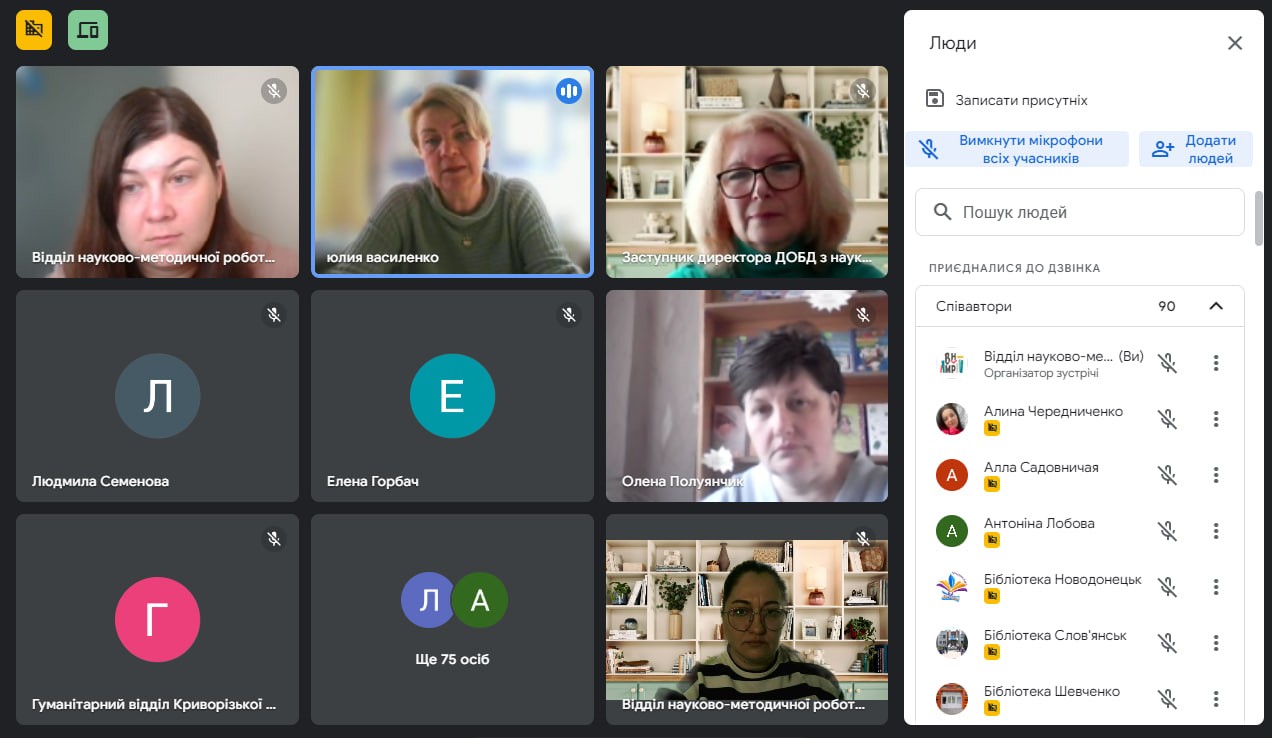
Task: Click Бібліотека Слов'янськ's avatar
Action: pyautogui.click(x=952, y=643)
